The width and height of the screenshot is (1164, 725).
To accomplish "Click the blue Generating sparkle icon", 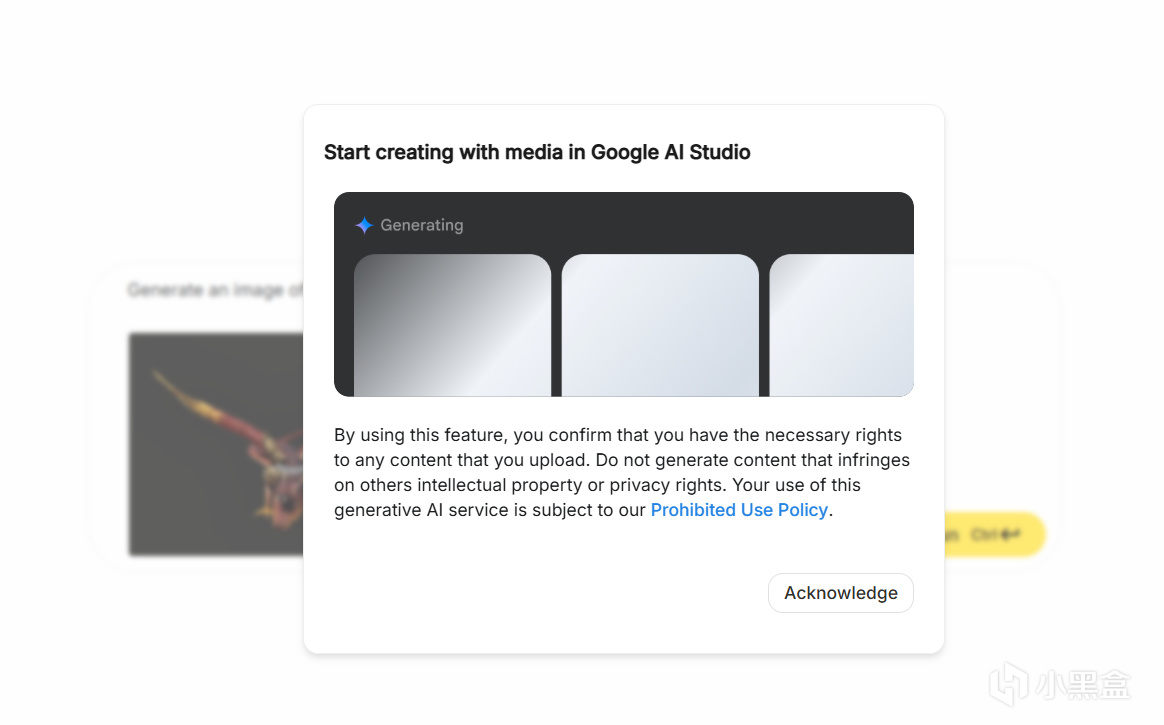I will [x=364, y=226].
